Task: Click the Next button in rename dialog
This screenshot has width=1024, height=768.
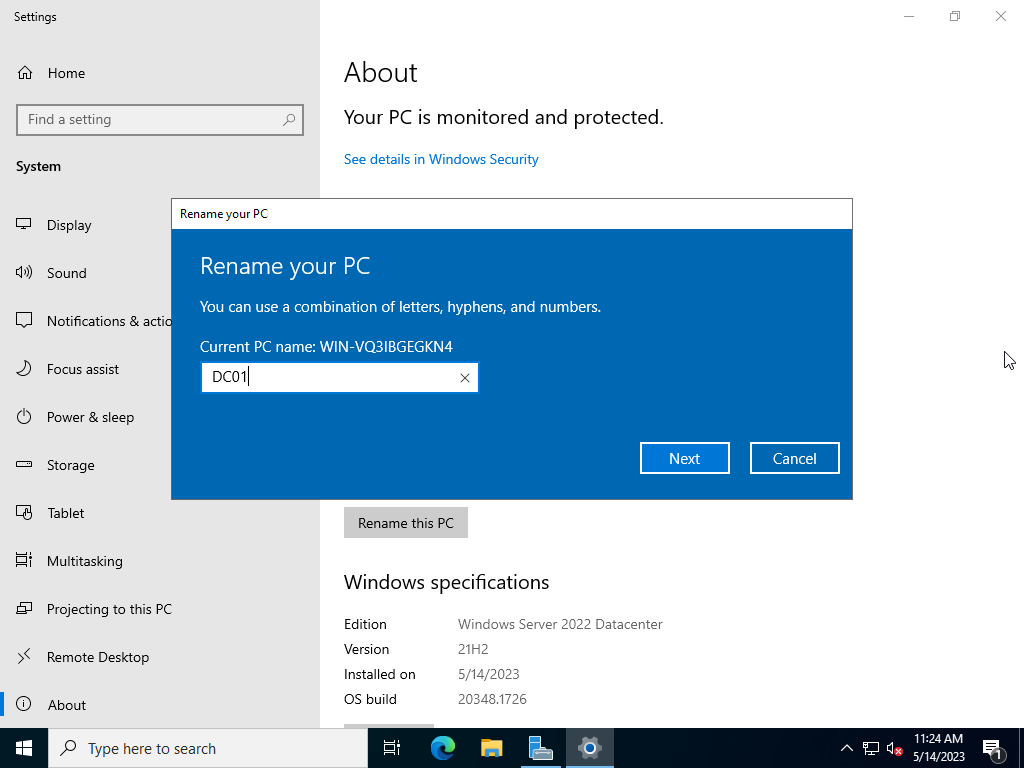Action: click(684, 458)
